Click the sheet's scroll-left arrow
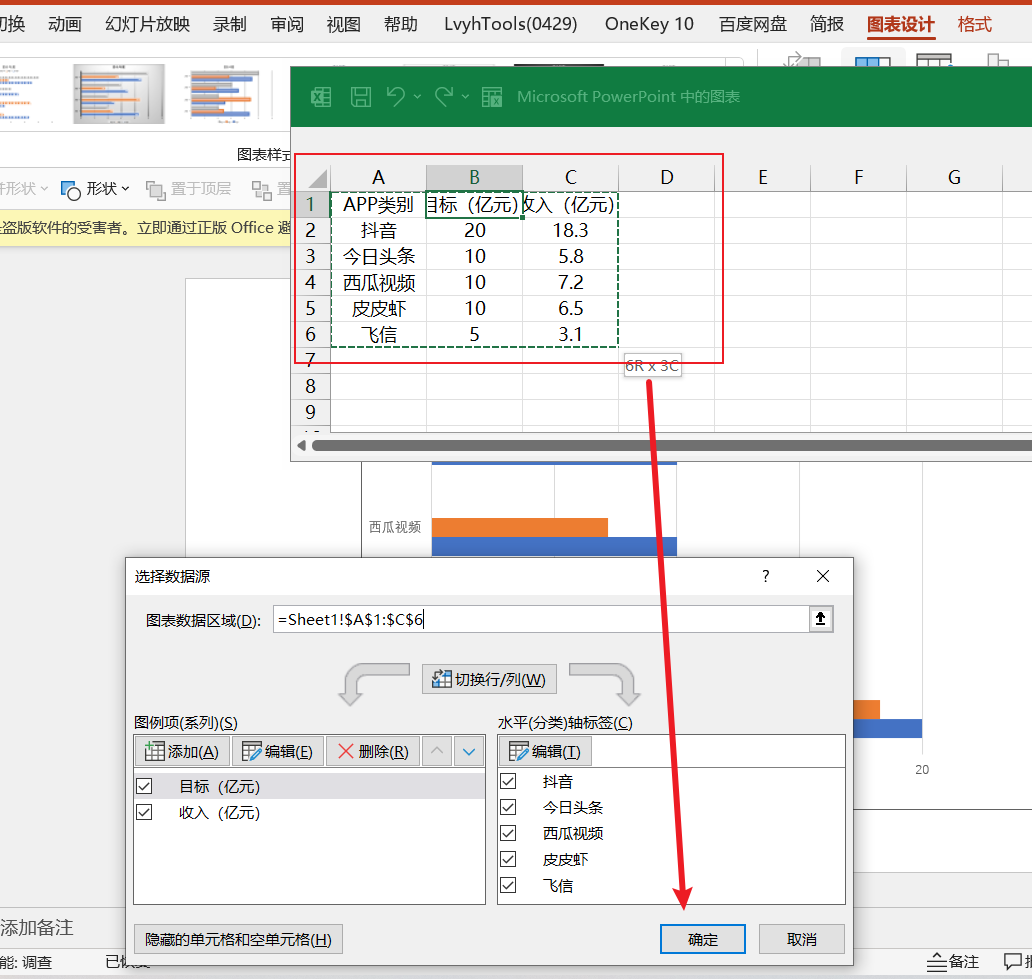This screenshot has height=979, width=1032. 301,446
